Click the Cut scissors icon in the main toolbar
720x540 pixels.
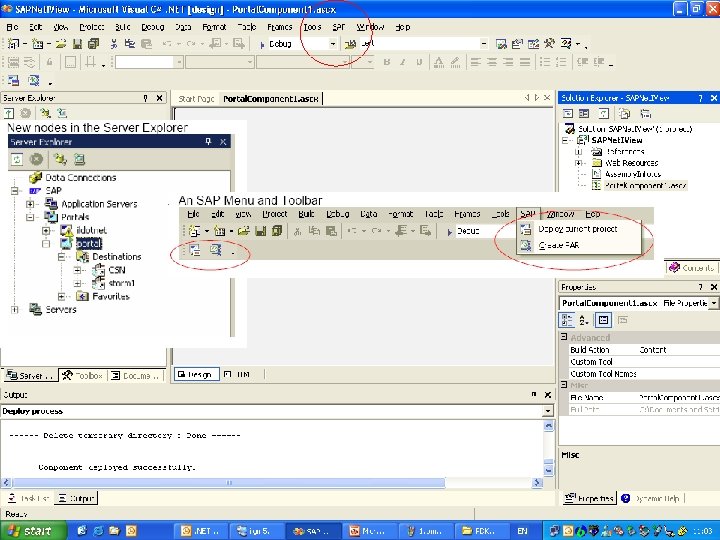click(114, 44)
